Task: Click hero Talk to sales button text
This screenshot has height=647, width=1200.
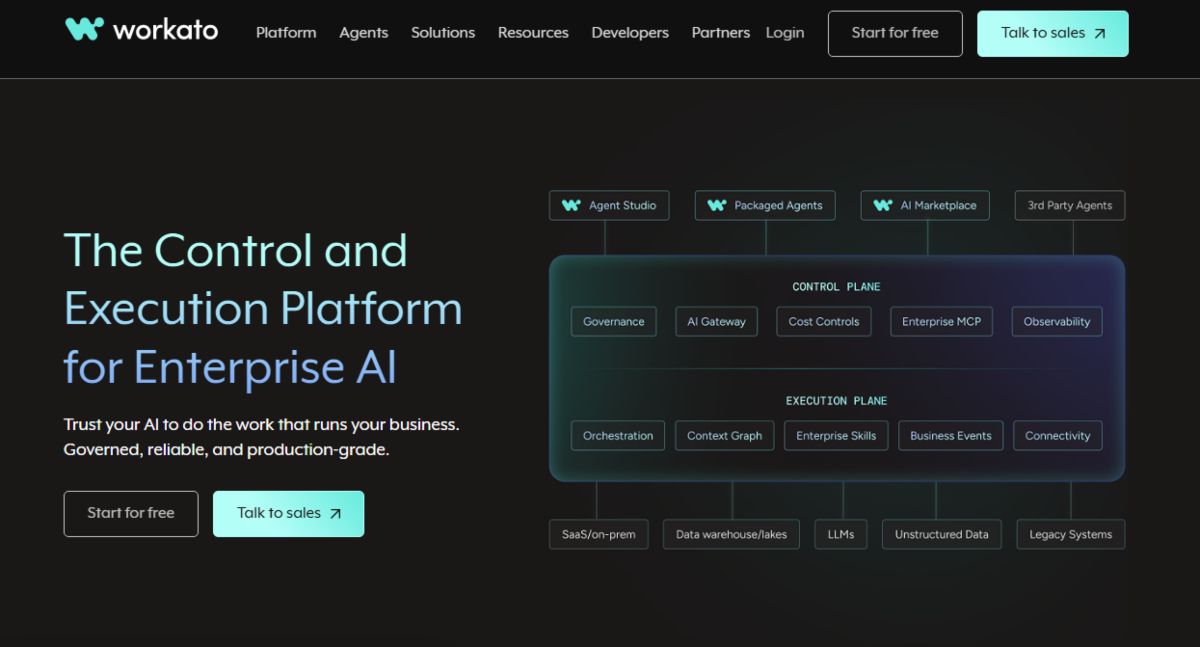Action: (279, 513)
